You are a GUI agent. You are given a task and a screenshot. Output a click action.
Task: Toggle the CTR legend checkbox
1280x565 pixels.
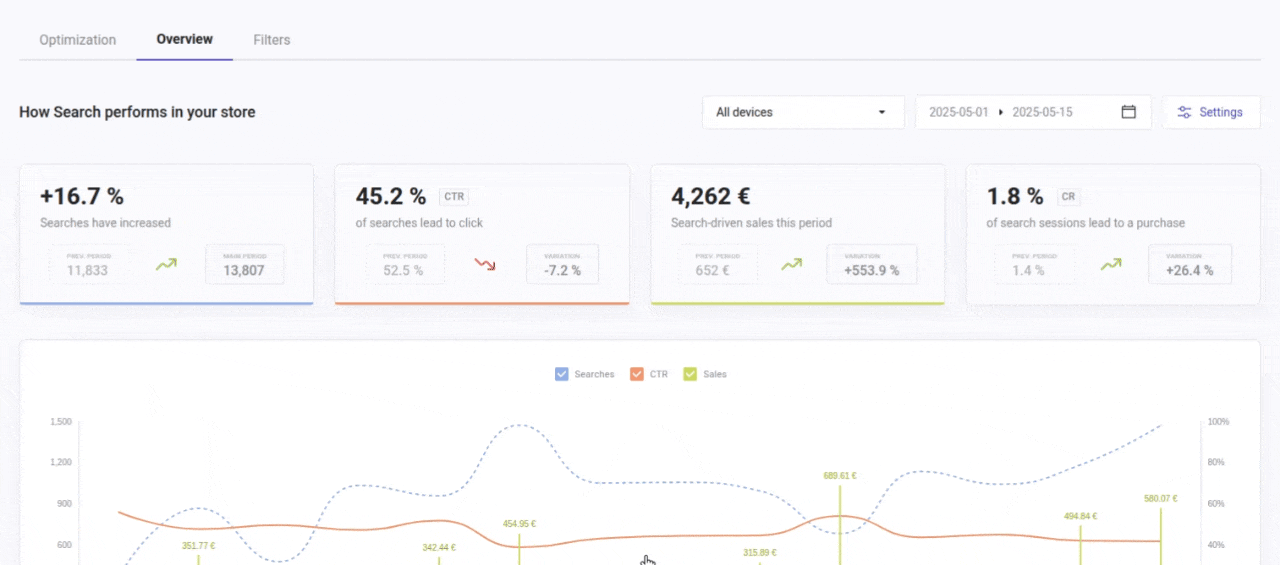pos(637,374)
